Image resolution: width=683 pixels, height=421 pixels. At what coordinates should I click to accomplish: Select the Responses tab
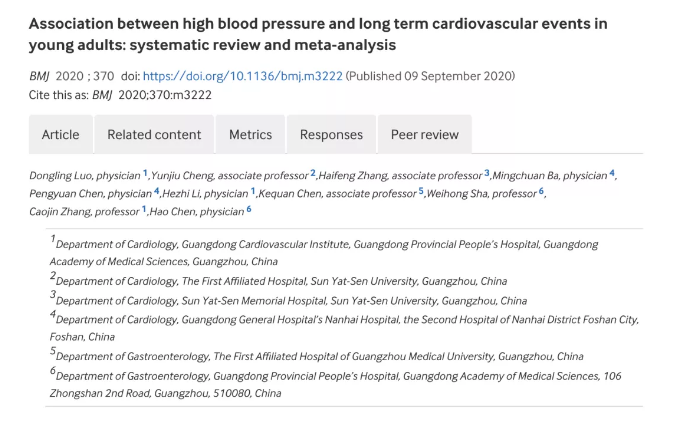331,135
